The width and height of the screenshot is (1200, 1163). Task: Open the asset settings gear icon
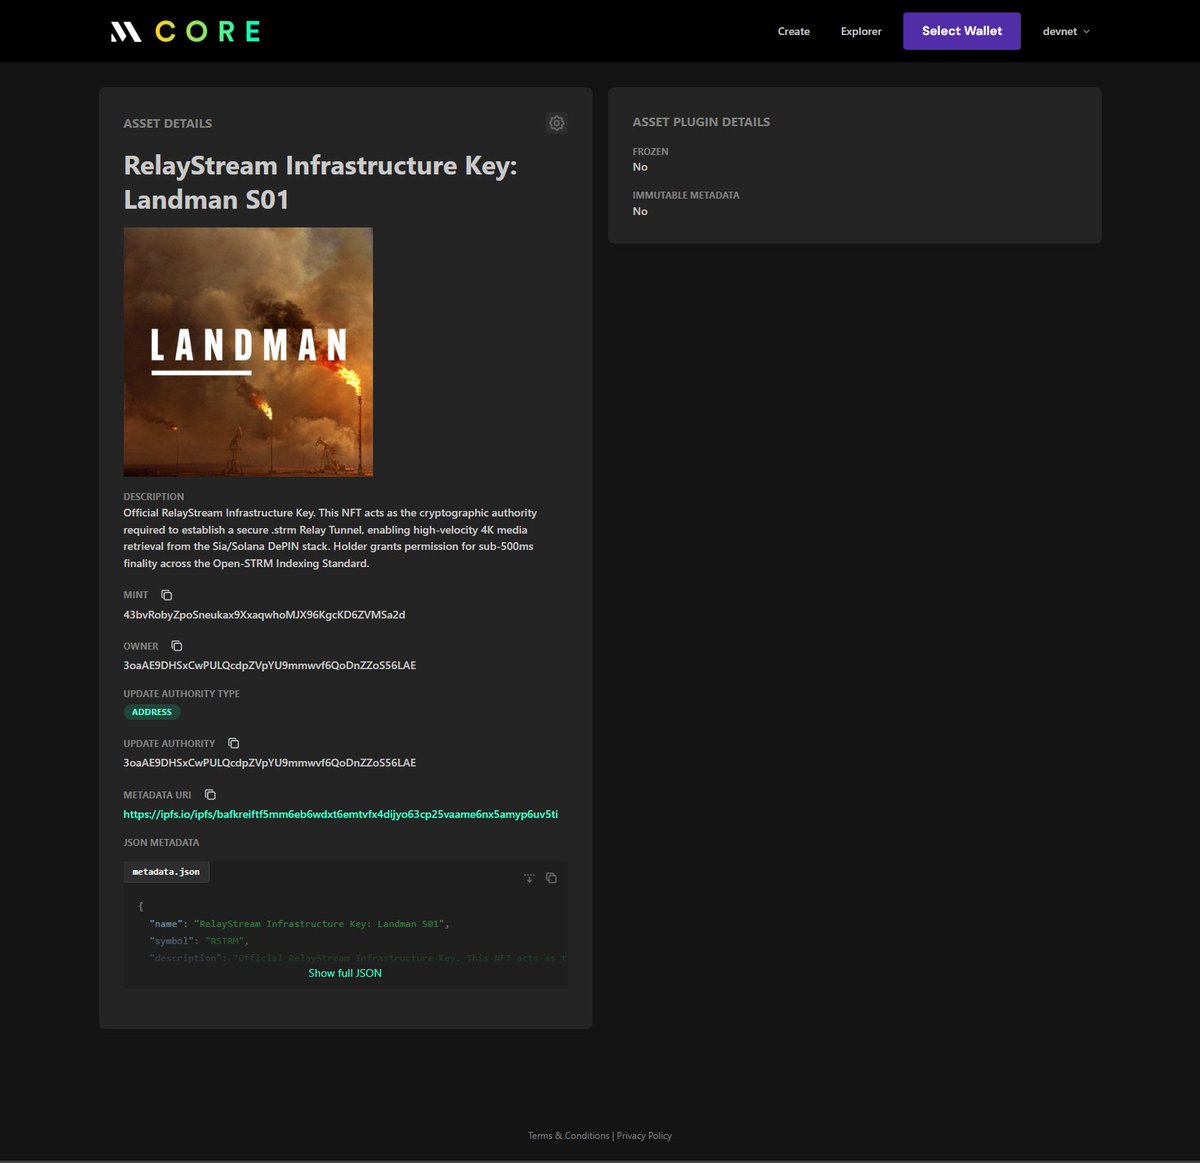[557, 123]
